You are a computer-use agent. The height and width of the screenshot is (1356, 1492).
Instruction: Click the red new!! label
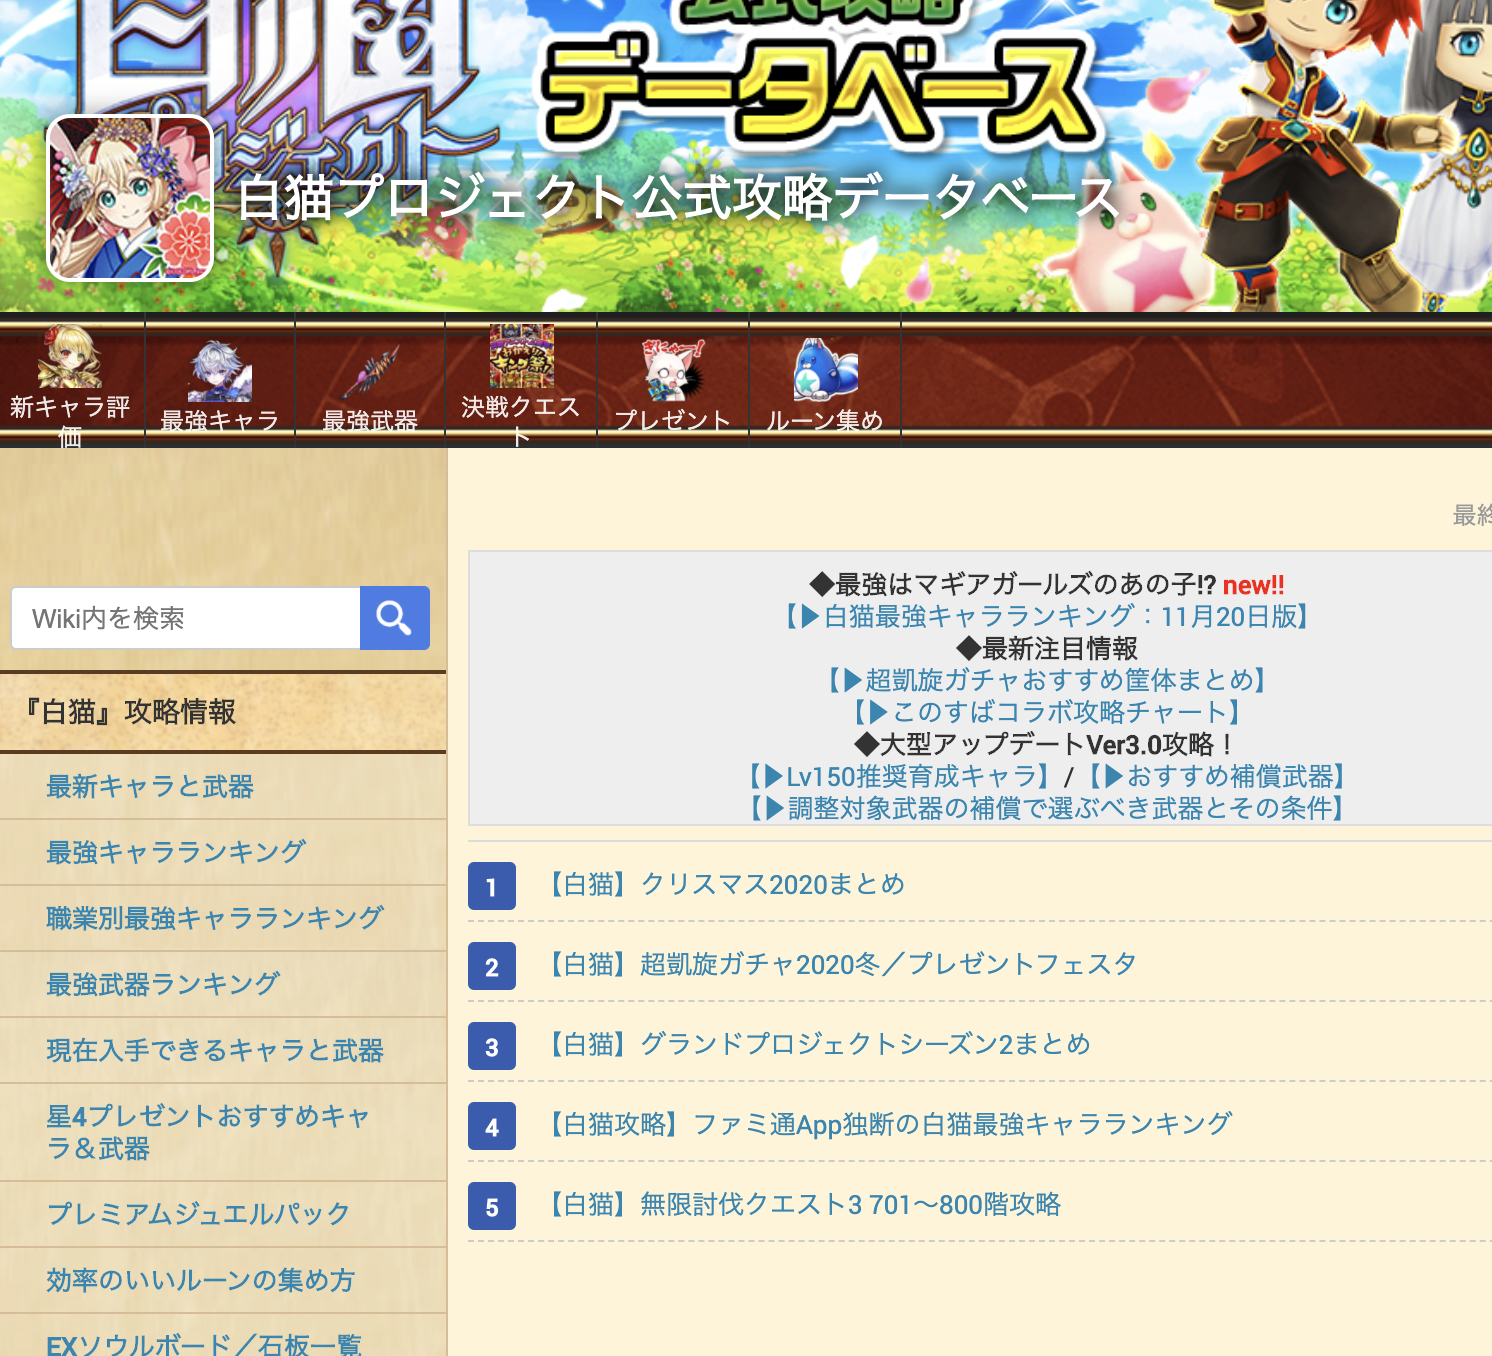tap(1254, 584)
